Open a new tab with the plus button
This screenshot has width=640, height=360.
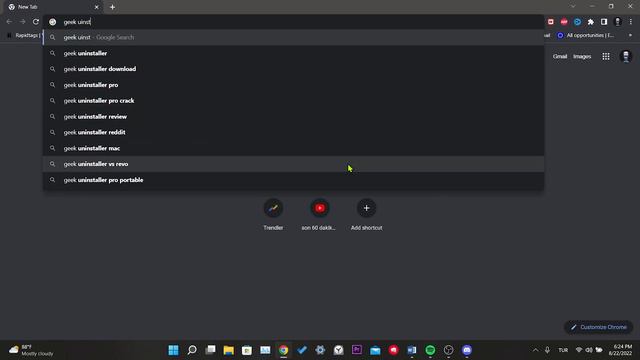tap(112, 7)
